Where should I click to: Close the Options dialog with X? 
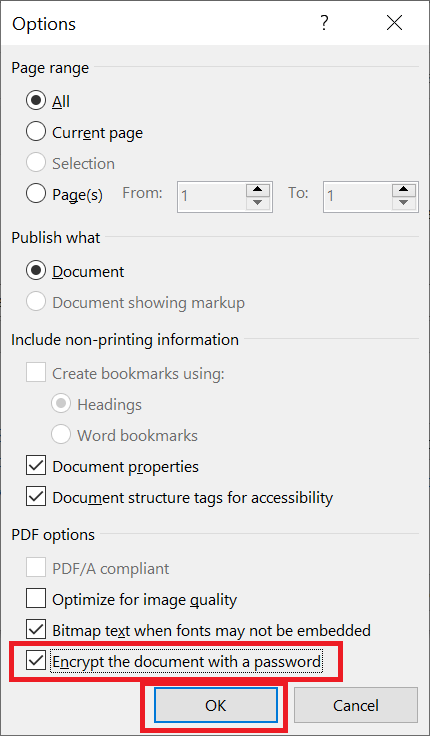[394, 23]
